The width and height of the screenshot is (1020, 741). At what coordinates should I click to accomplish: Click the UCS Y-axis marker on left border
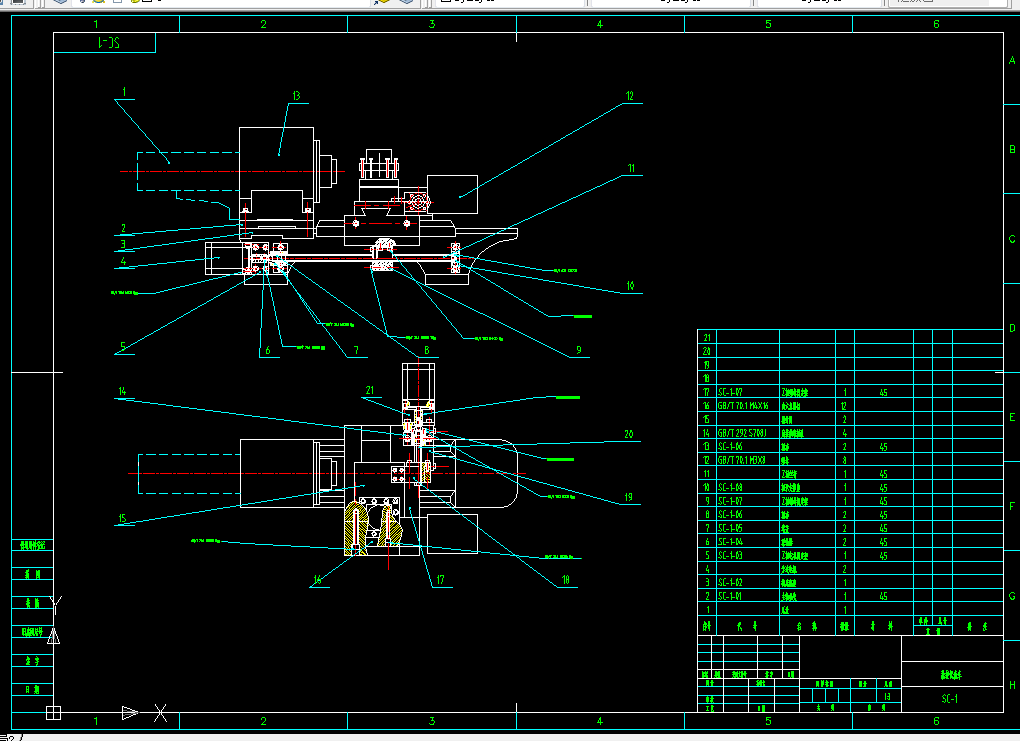pyautogui.click(x=57, y=605)
